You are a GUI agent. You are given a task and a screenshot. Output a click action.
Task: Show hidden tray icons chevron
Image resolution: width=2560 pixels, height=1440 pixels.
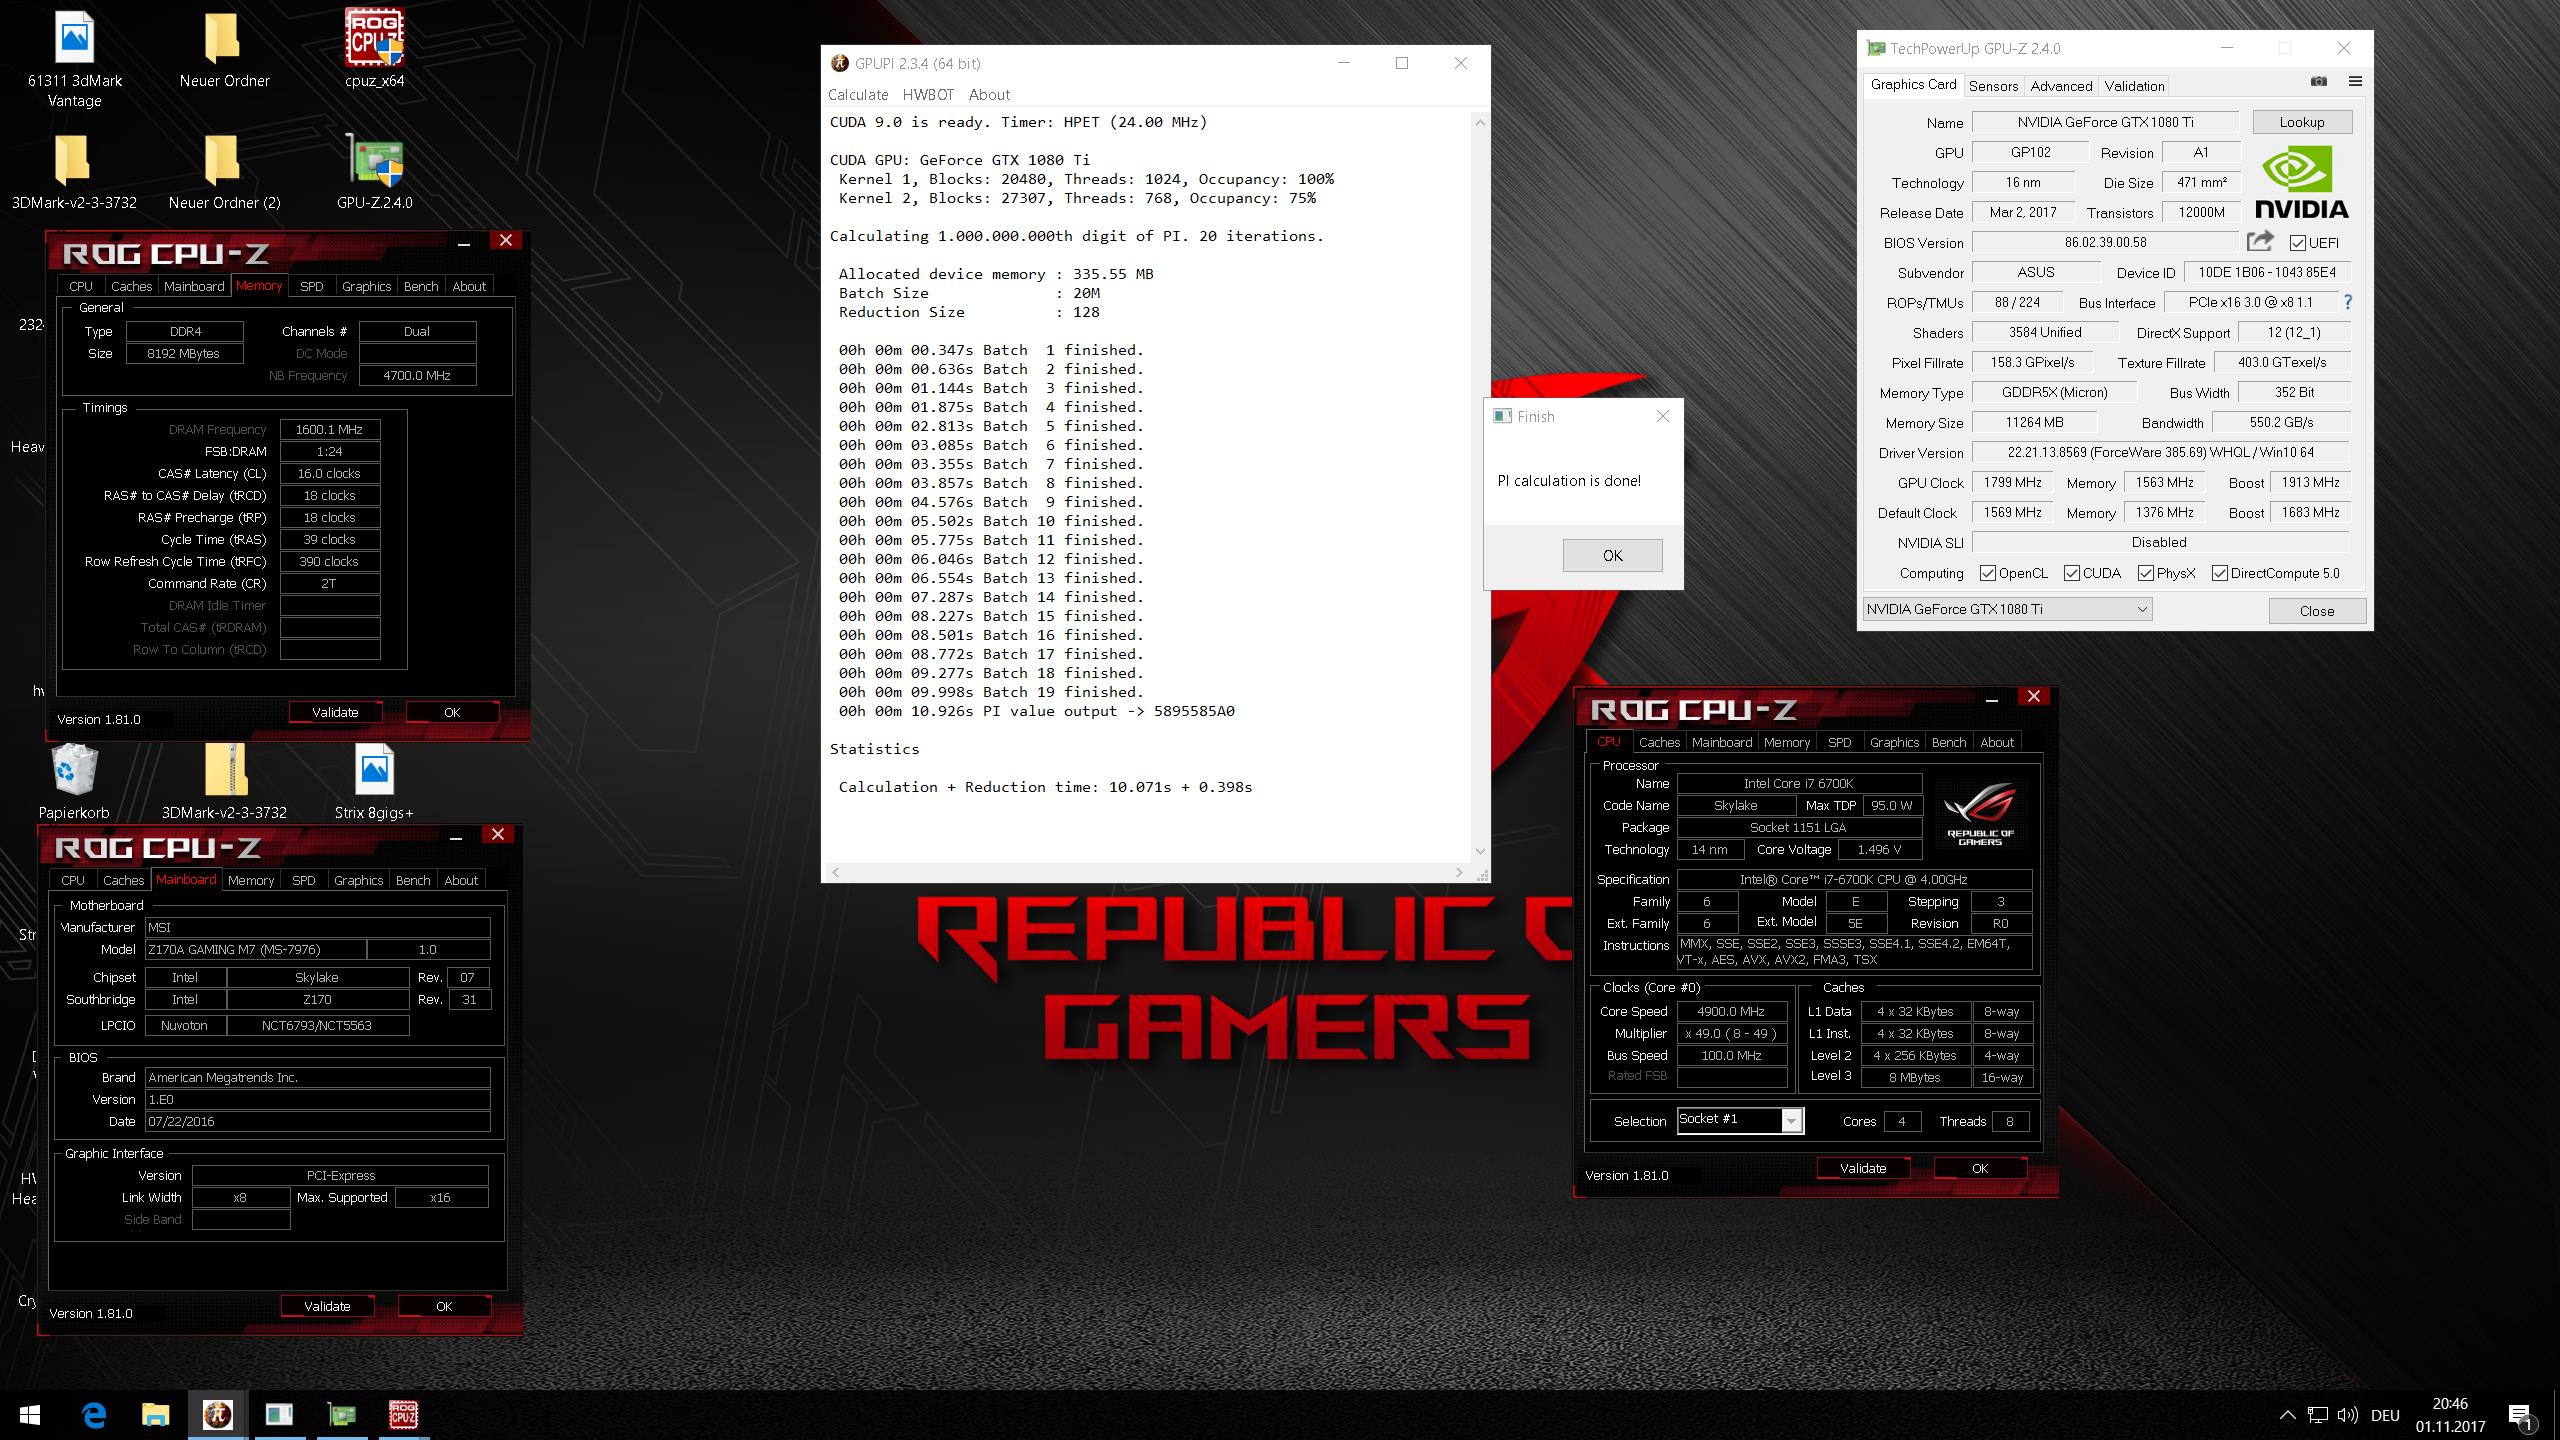(2287, 1415)
